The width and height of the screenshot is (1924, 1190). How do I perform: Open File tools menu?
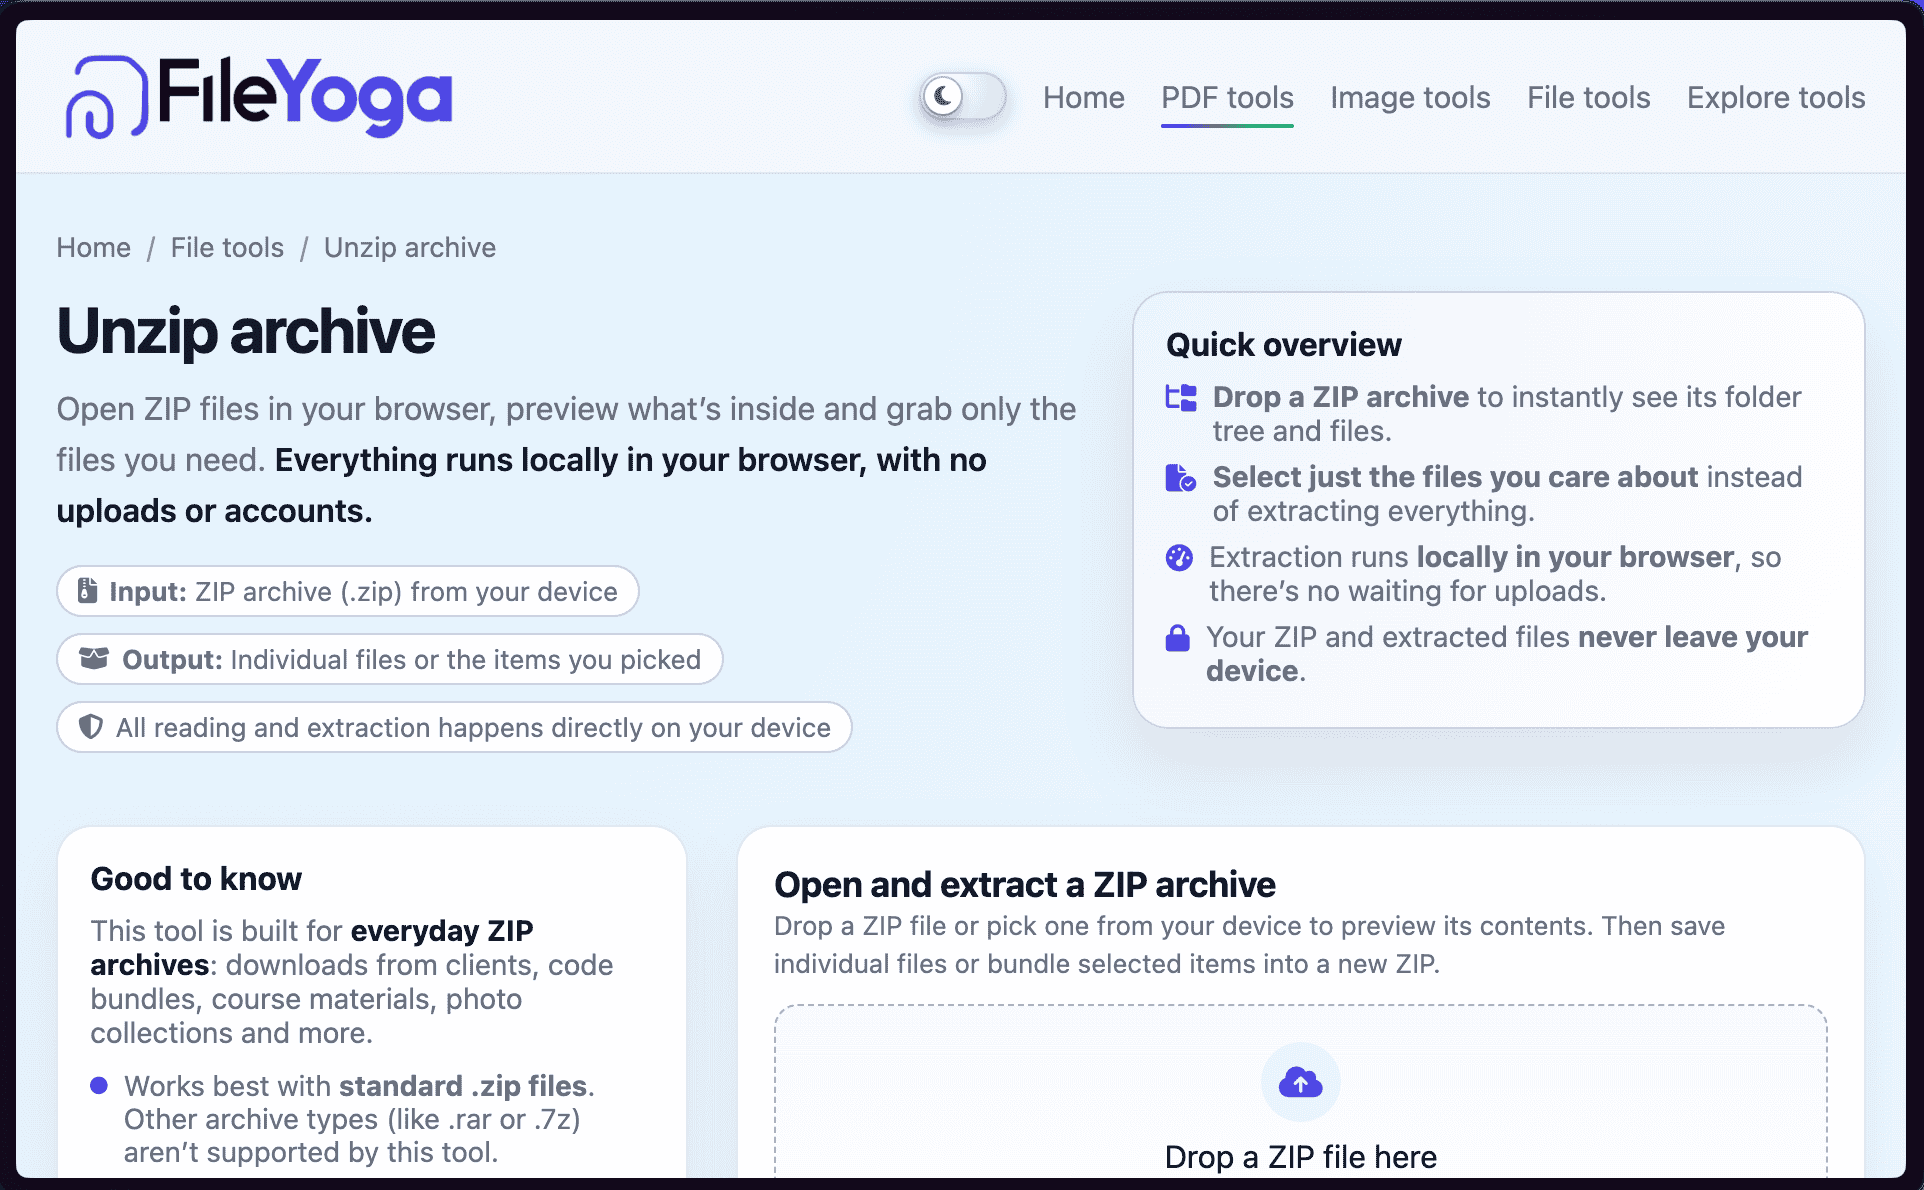tap(1588, 97)
